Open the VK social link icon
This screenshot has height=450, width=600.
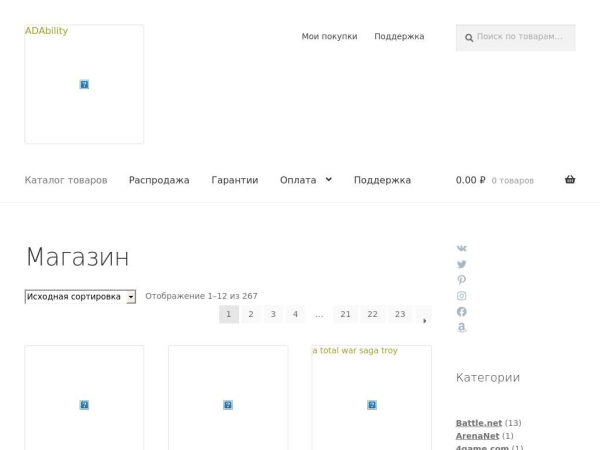[461, 248]
